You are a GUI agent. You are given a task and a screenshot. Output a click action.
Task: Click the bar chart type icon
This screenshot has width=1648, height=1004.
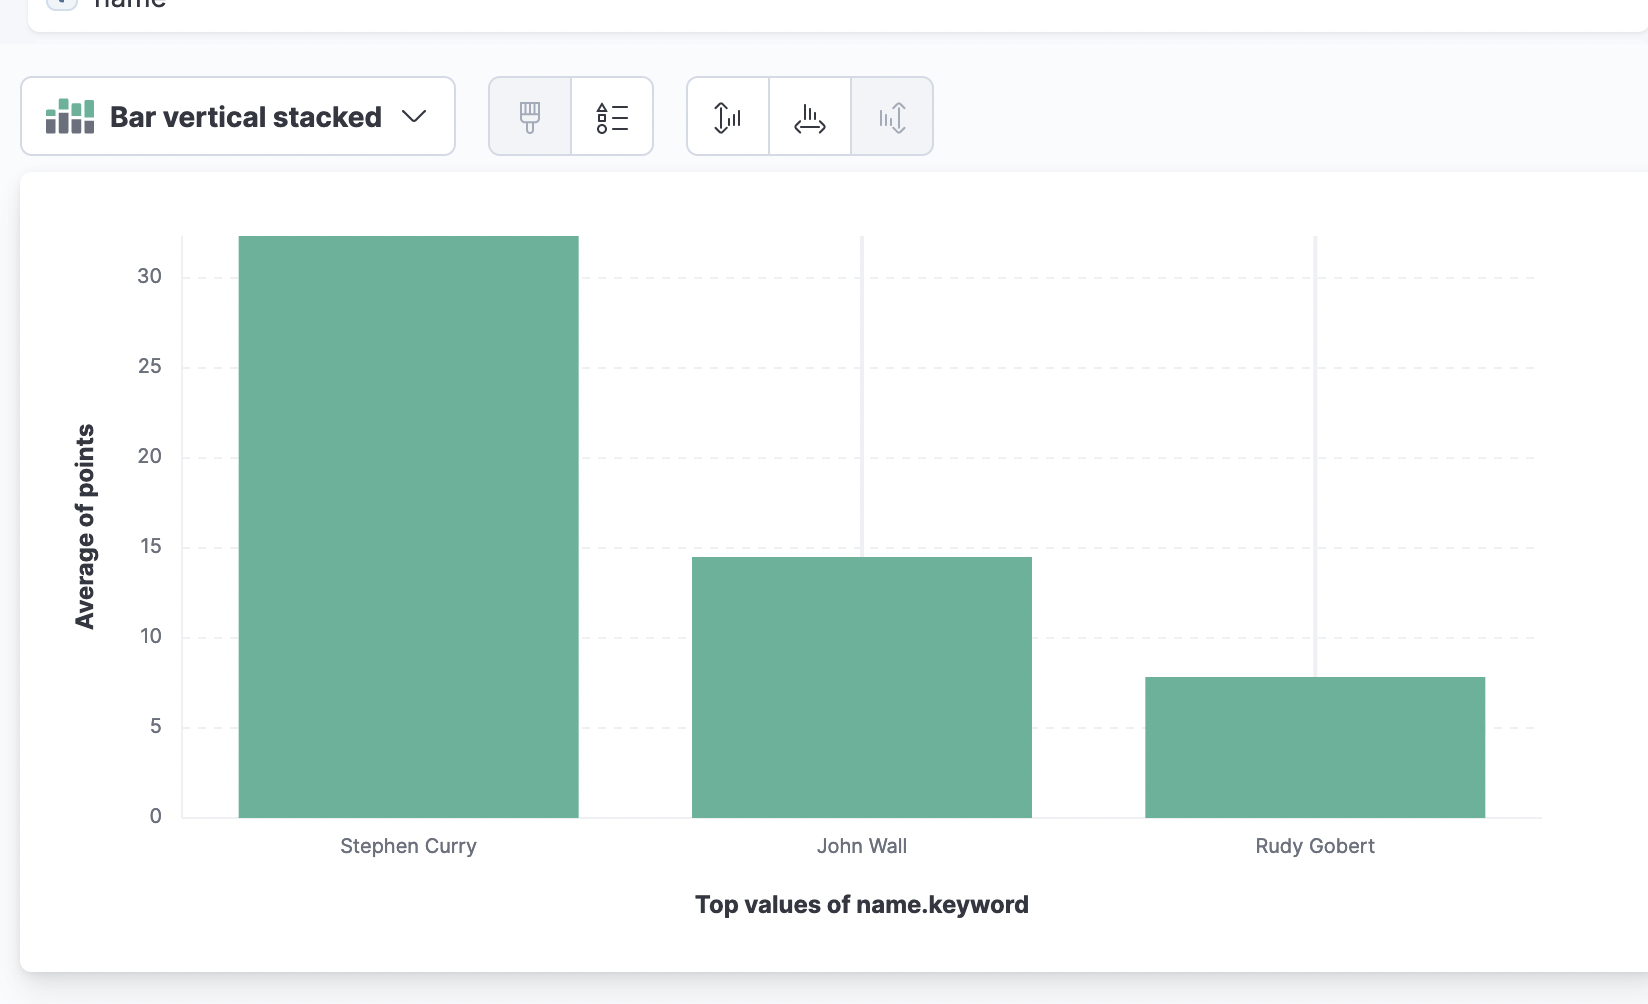click(70, 116)
